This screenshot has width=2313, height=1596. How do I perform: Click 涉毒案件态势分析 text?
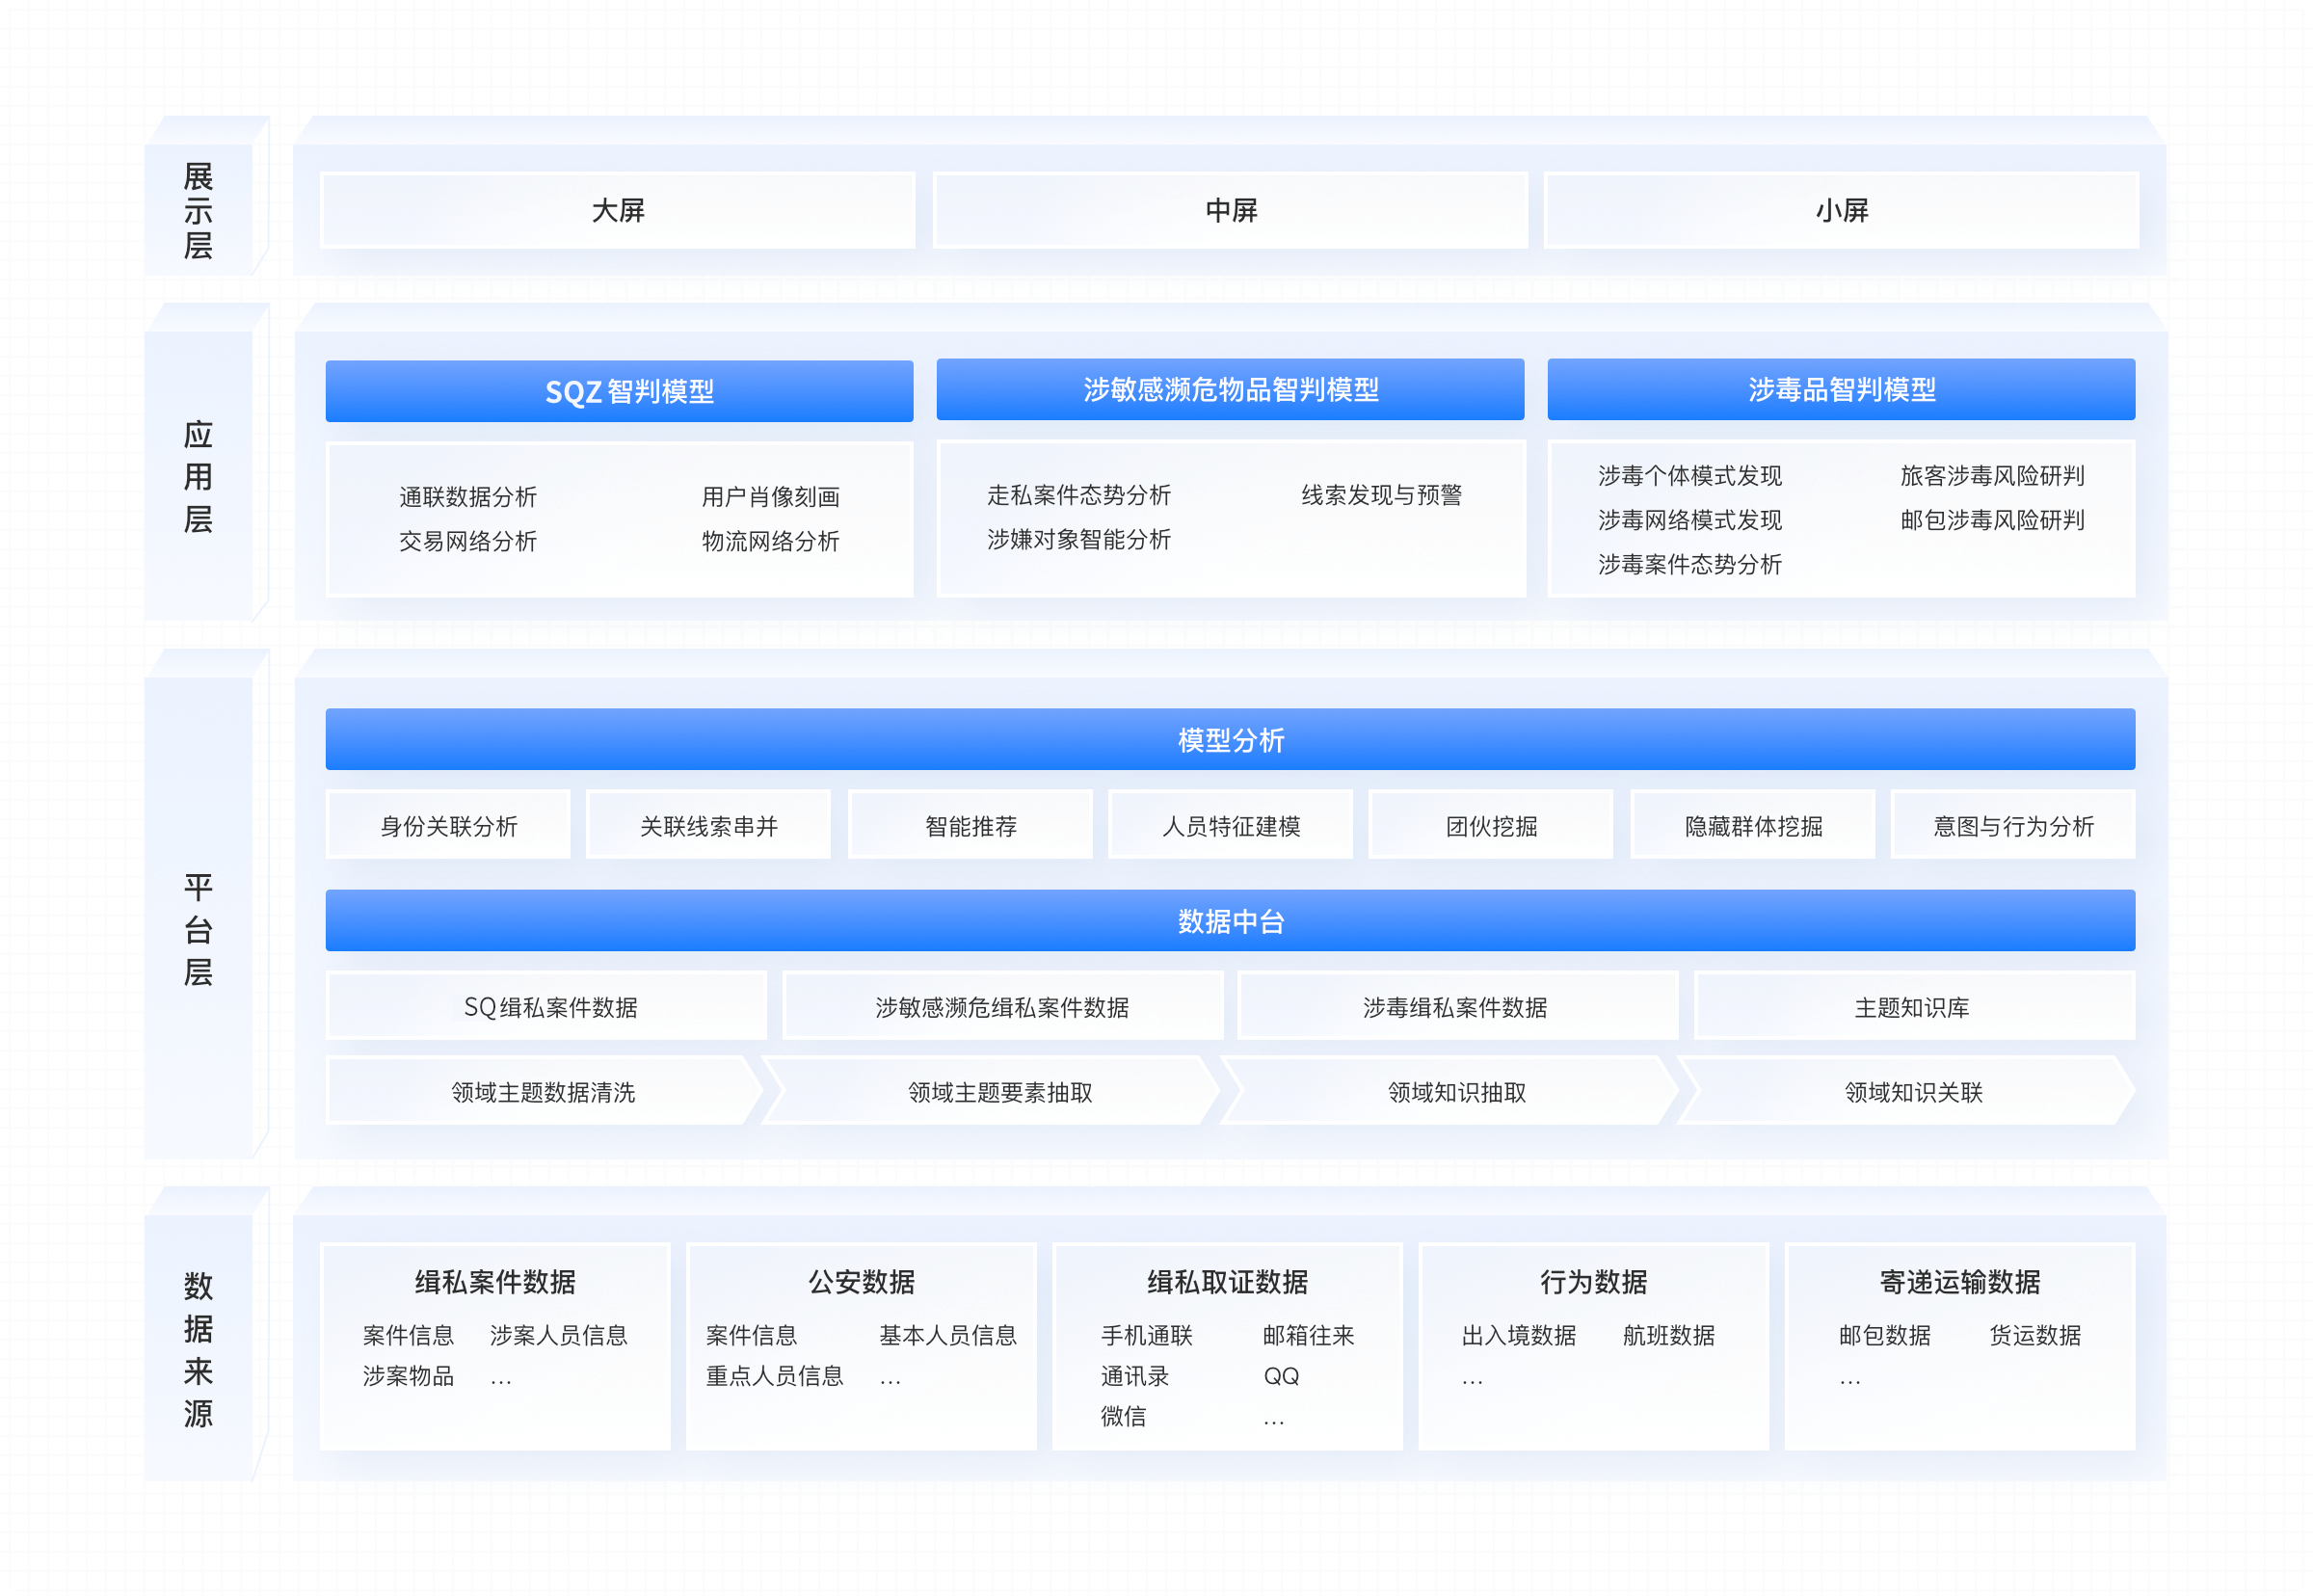[1689, 564]
